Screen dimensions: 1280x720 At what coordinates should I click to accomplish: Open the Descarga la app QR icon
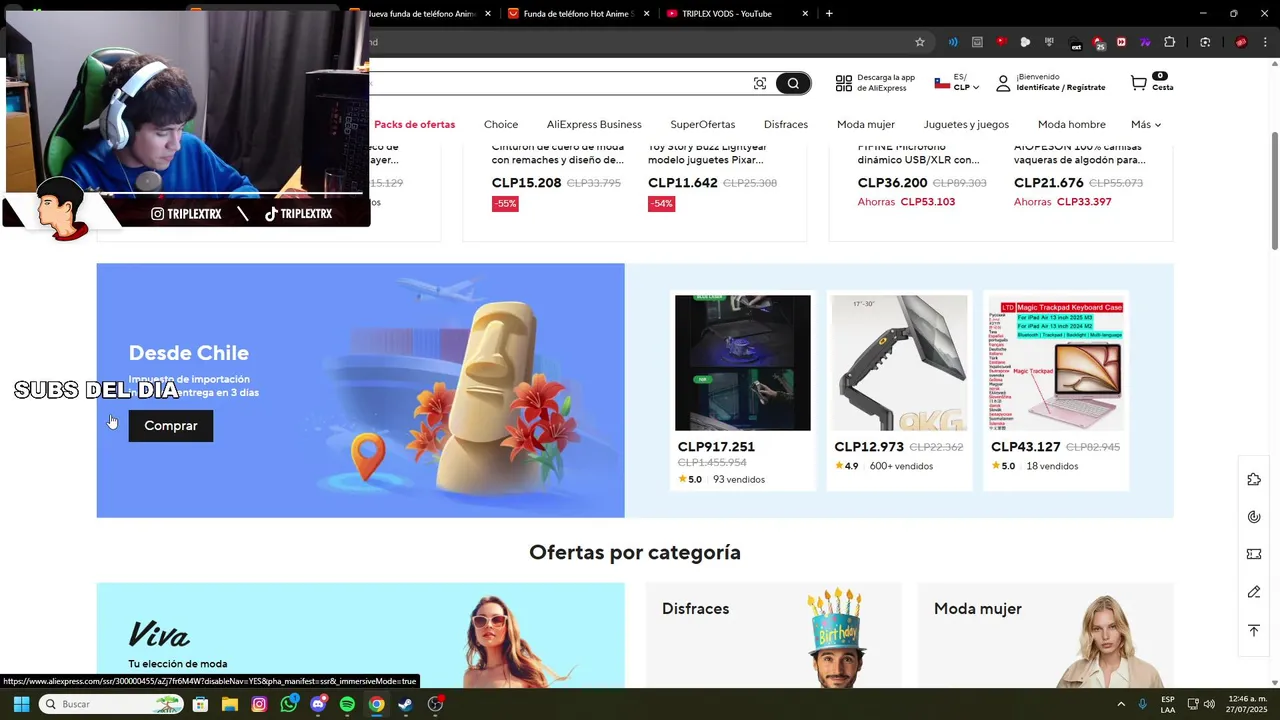pyautogui.click(x=844, y=83)
